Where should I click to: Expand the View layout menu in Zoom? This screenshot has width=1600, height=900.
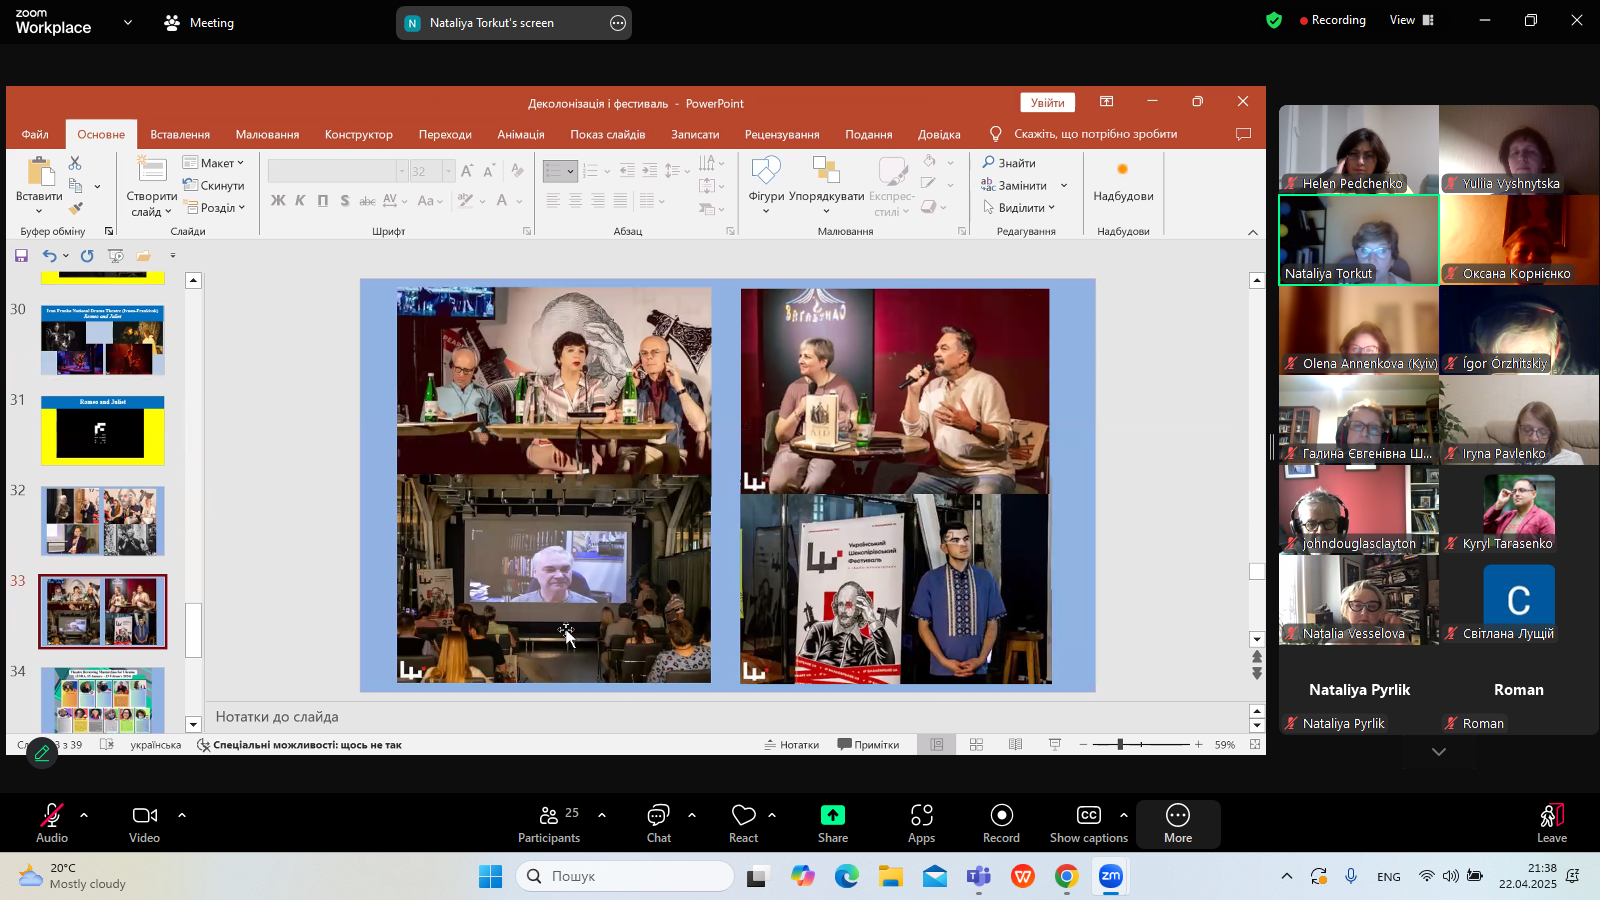[x=1411, y=20]
